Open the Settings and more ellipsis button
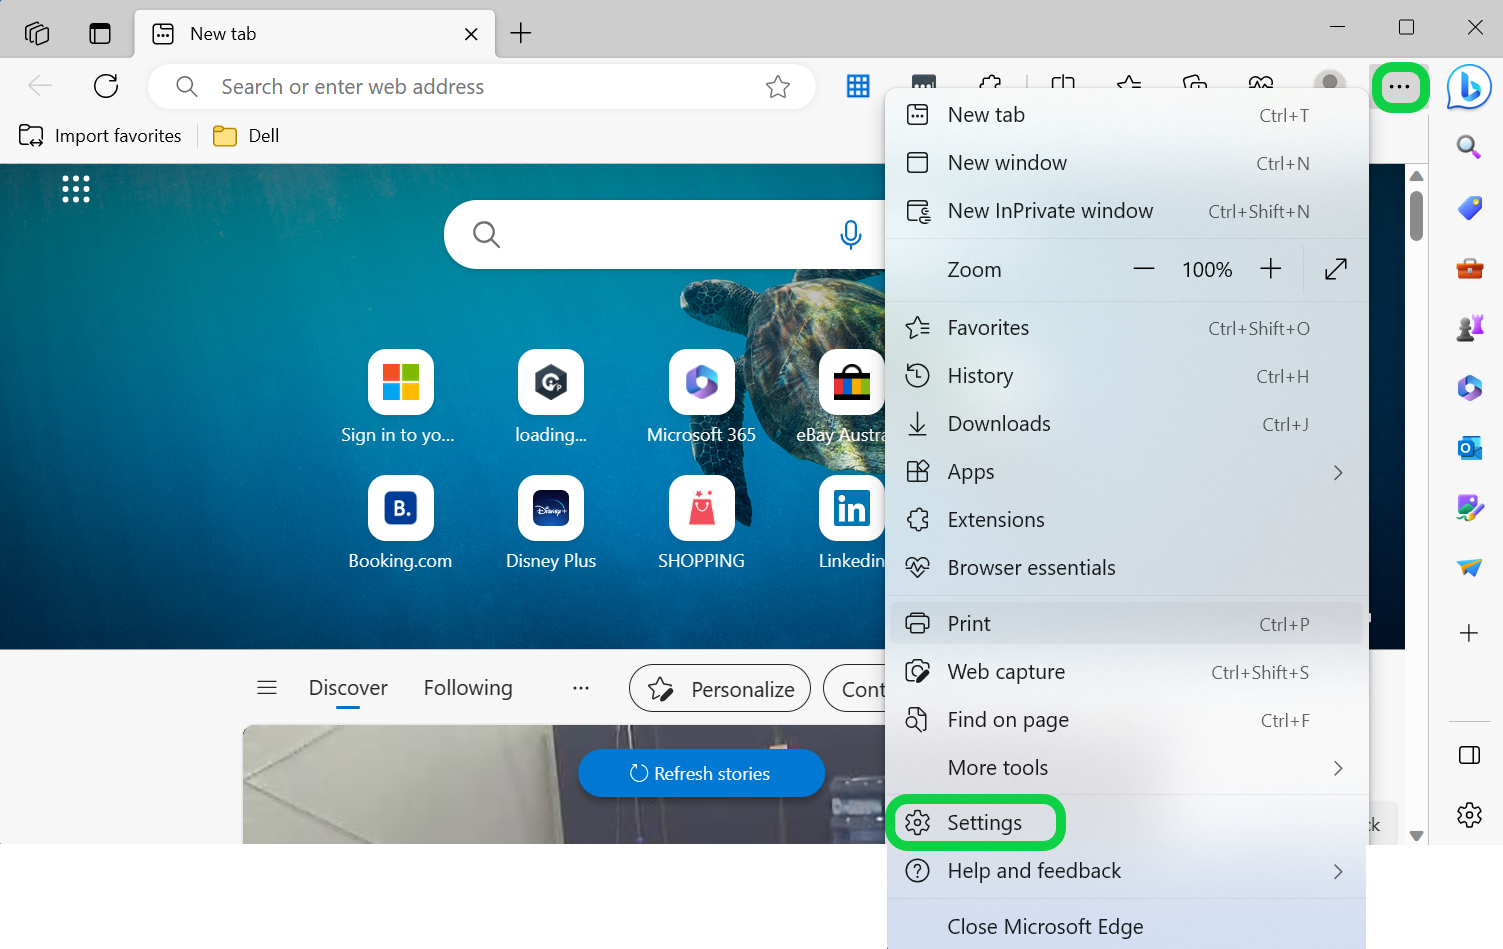1503x949 pixels. [1399, 87]
